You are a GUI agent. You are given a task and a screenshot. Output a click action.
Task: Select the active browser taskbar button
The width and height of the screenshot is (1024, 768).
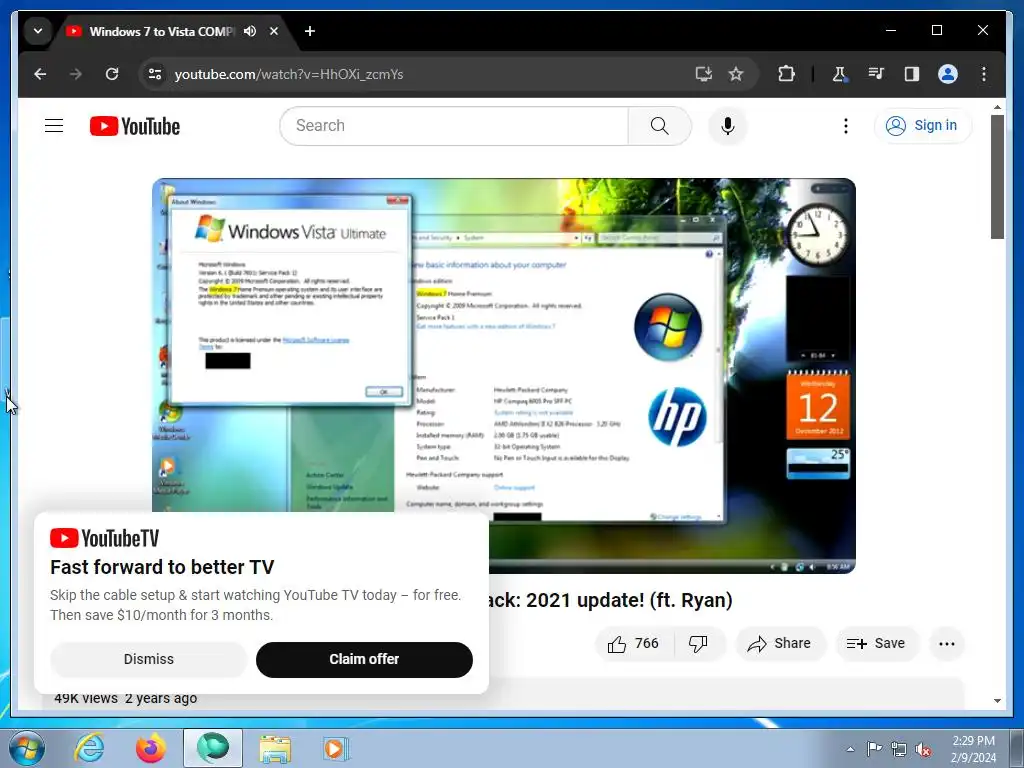(213, 748)
